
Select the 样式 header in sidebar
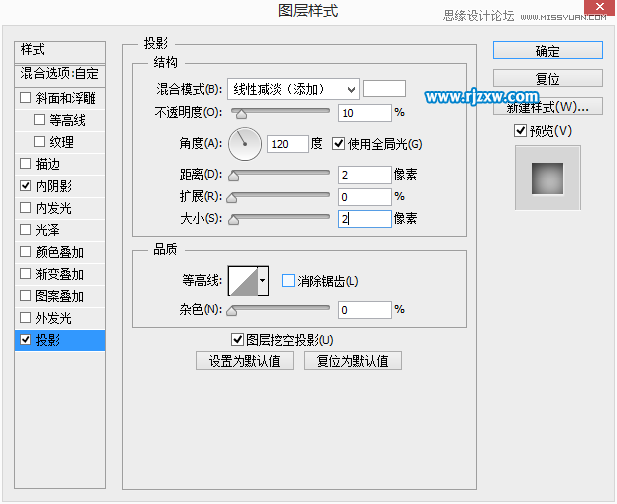pyautogui.click(x=60, y=52)
